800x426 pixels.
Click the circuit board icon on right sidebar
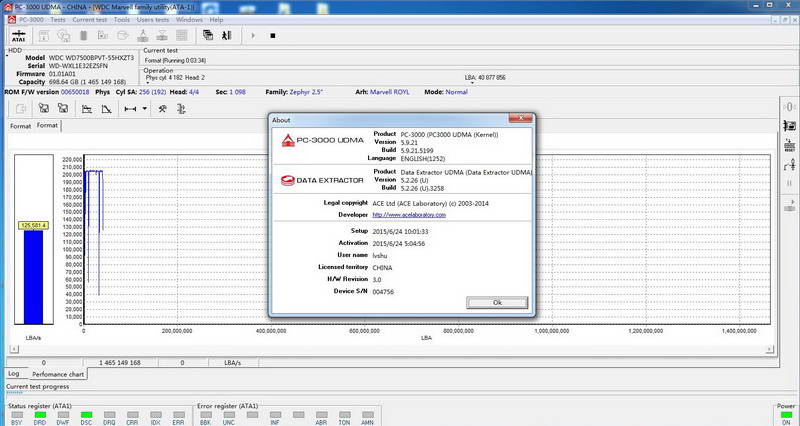(789, 126)
